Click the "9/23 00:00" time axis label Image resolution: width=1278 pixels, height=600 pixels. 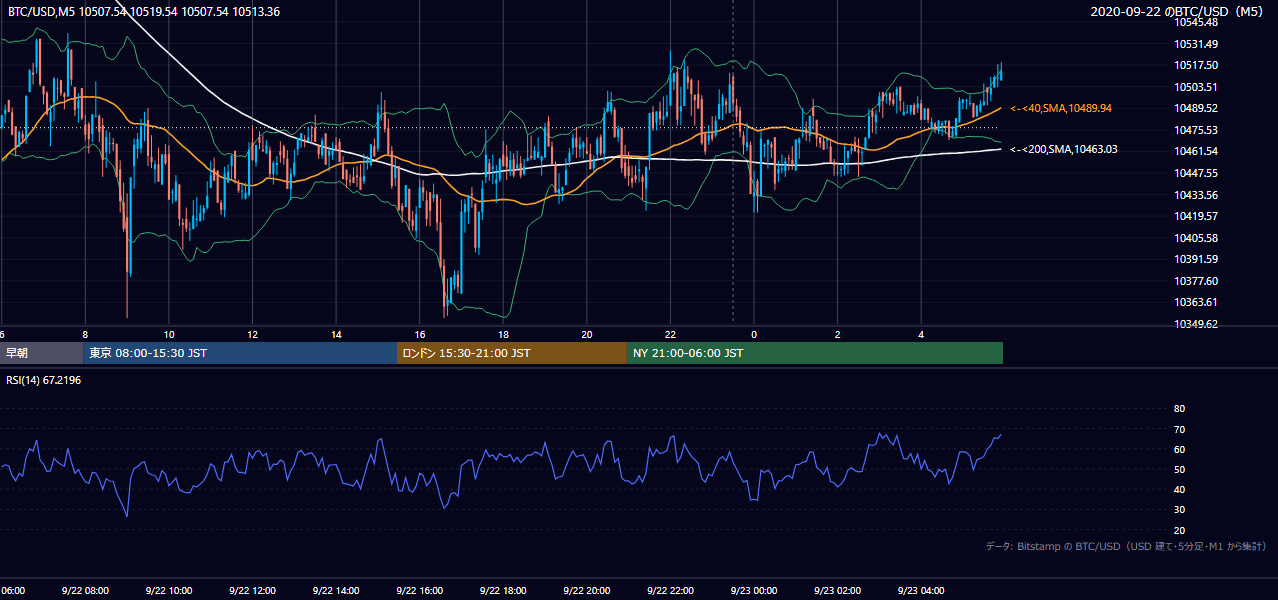point(753,591)
